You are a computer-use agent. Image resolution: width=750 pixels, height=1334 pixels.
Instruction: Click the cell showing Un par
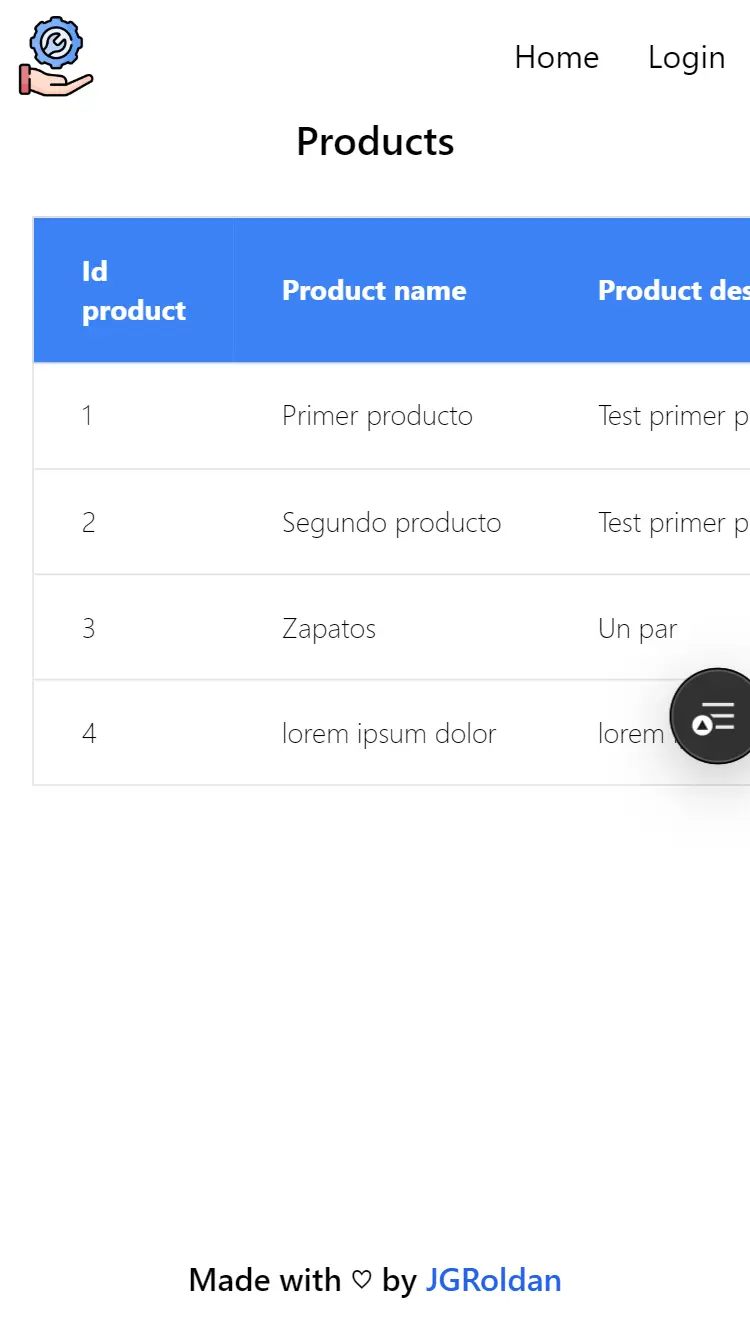point(637,628)
